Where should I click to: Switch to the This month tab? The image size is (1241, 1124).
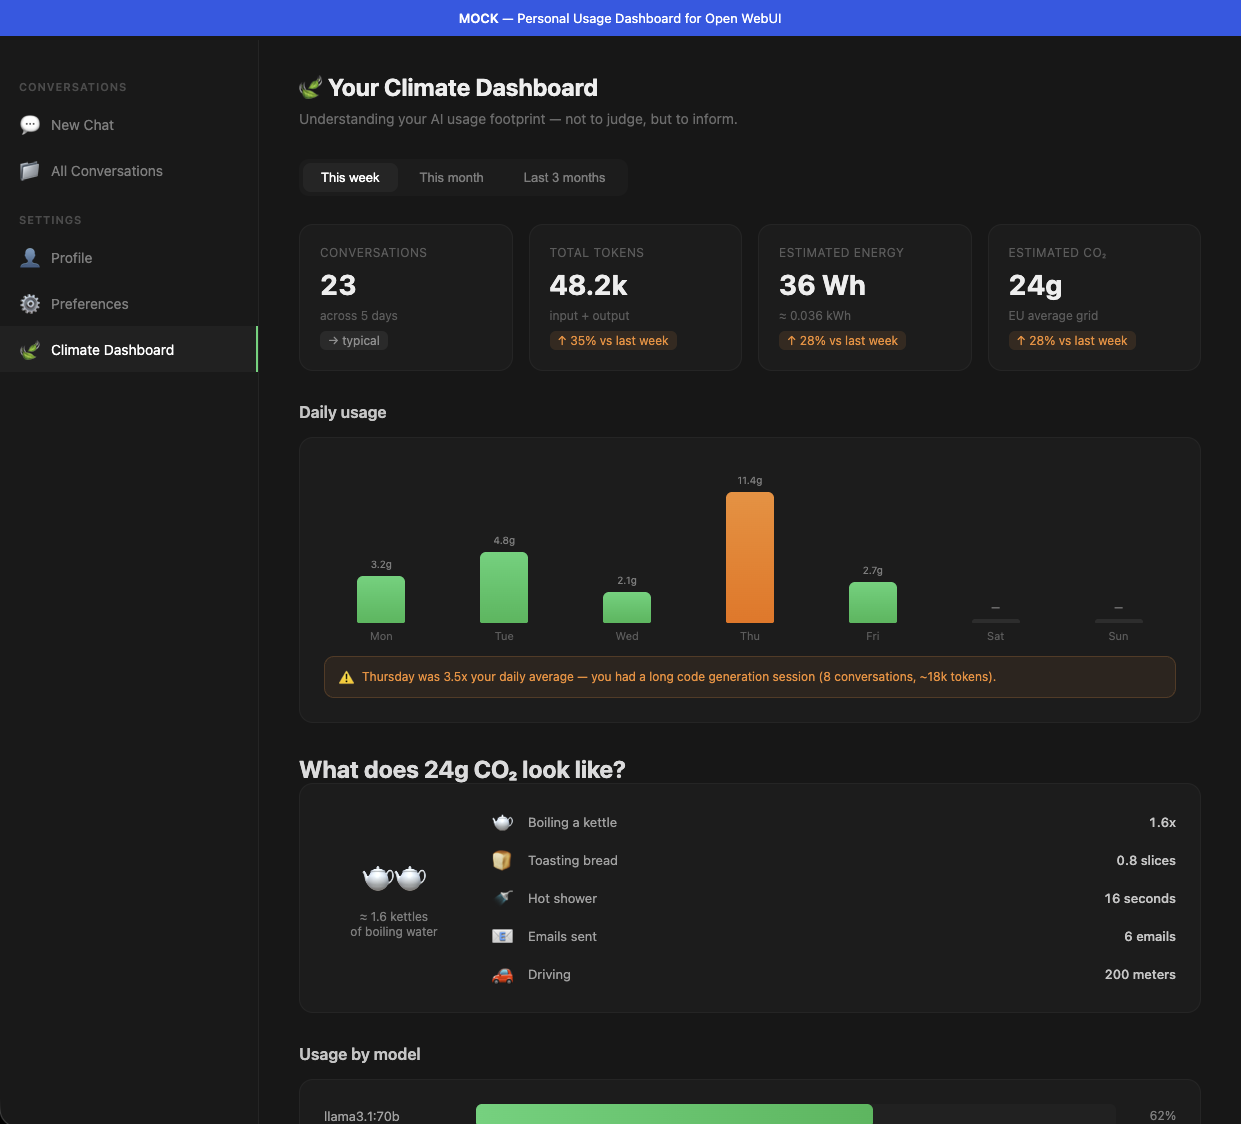tap(451, 177)
